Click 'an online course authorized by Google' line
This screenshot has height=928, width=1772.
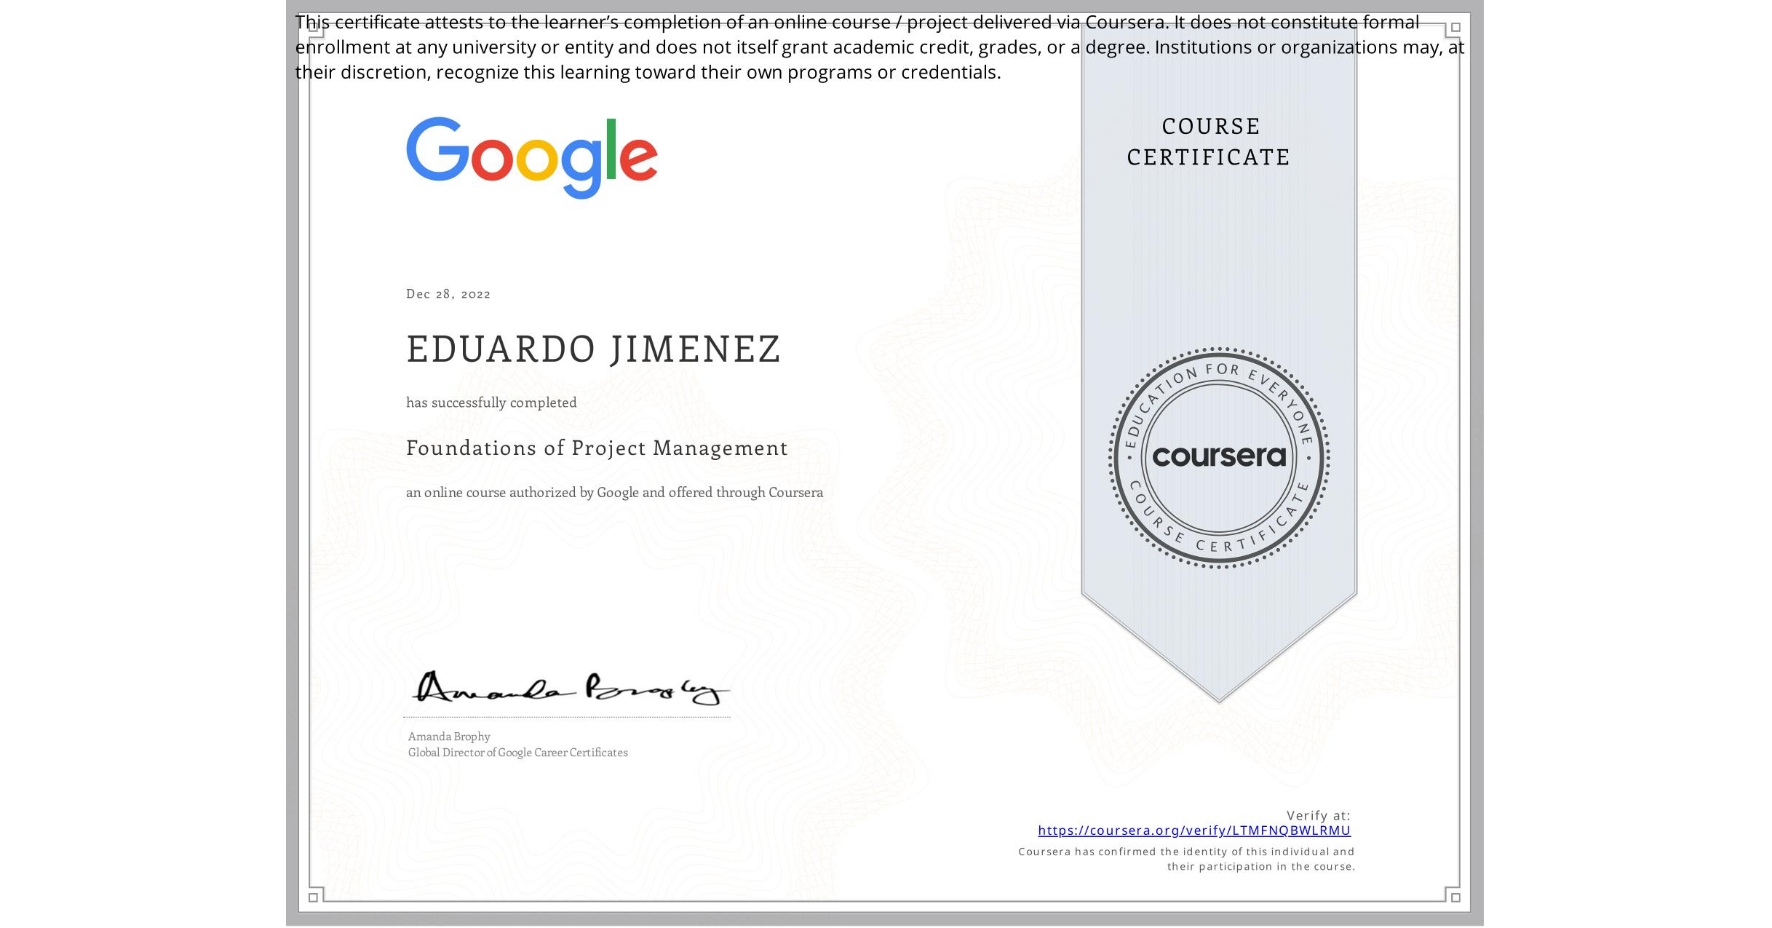click(x=614, y=492)
